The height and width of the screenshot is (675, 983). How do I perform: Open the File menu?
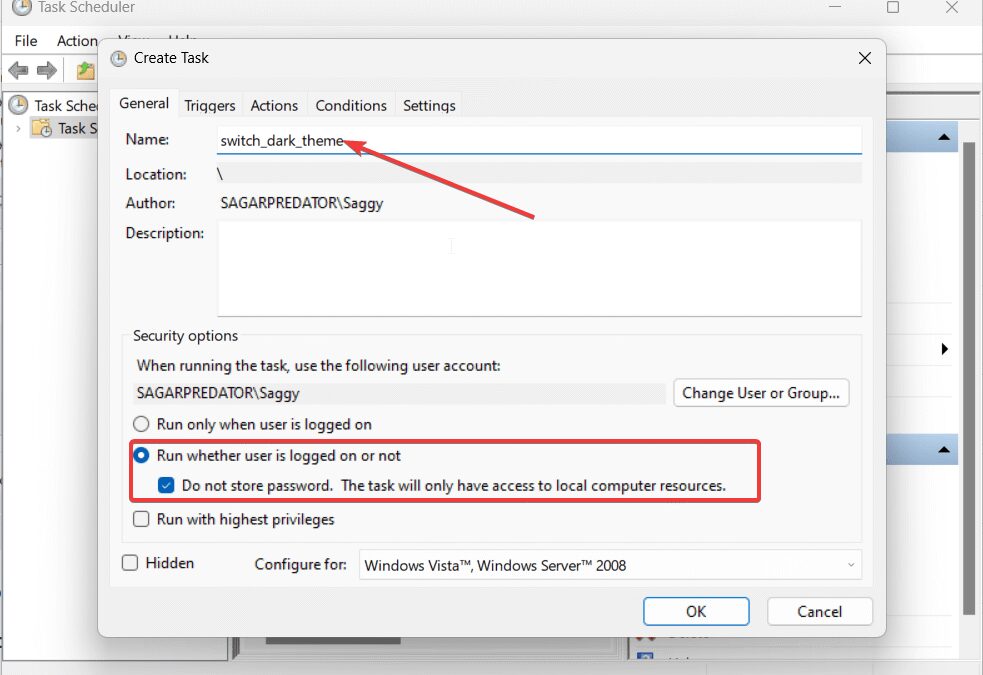coord(25,41)
